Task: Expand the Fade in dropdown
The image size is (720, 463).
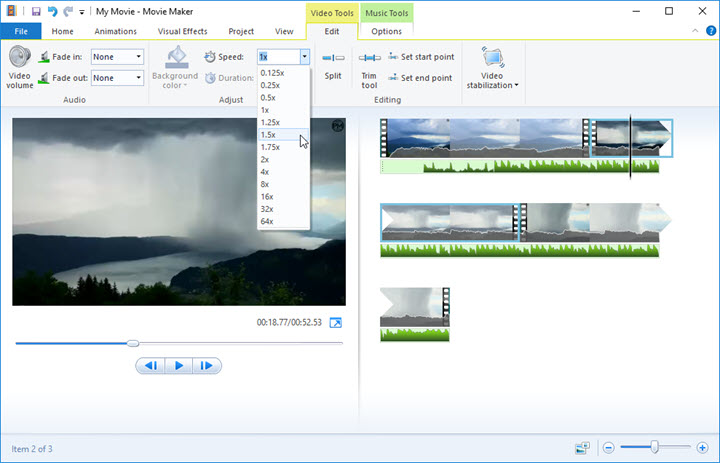Action: 138,57
